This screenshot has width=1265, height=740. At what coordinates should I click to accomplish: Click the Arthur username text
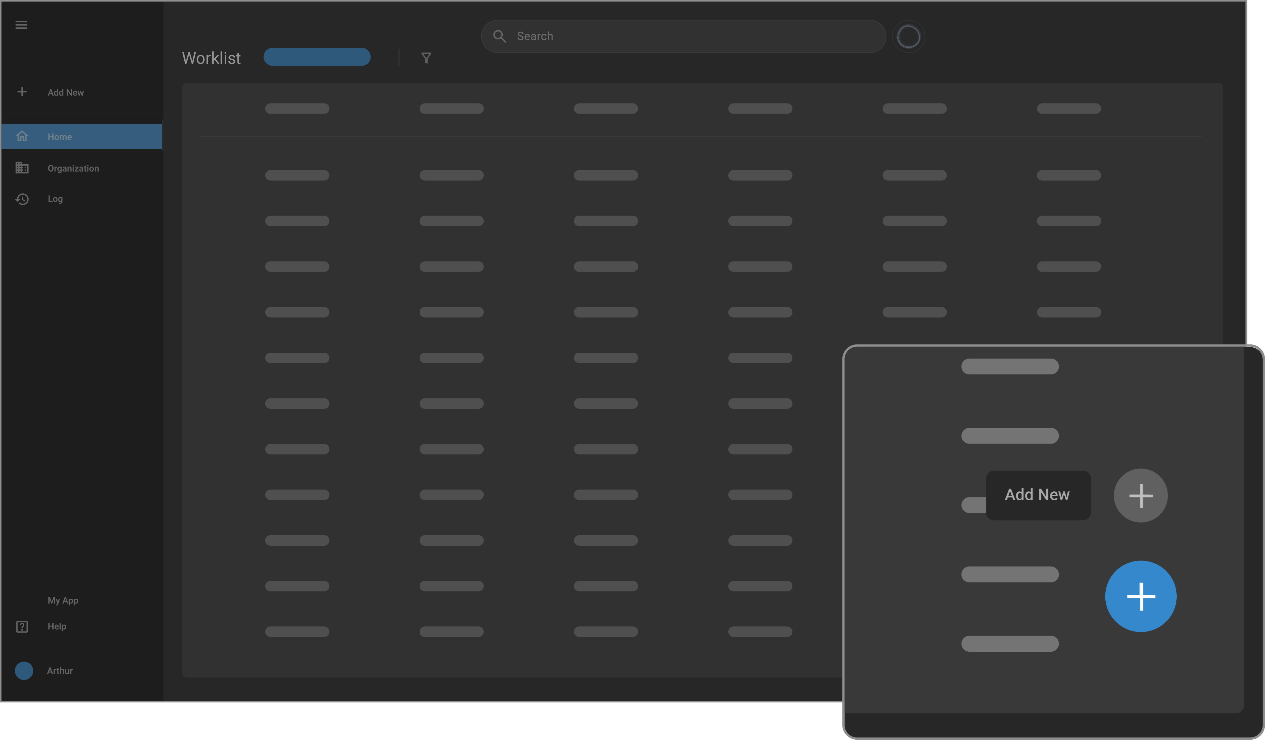60,671
